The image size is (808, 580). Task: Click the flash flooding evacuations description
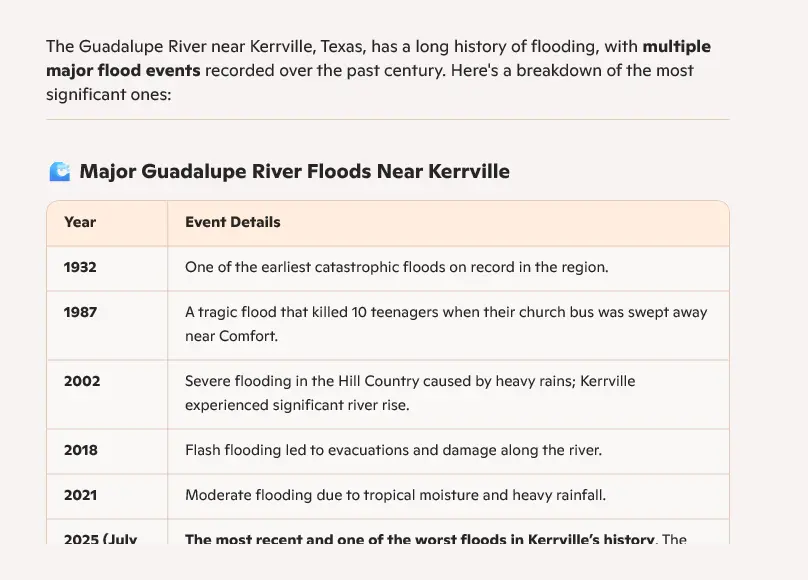(393, 450)
